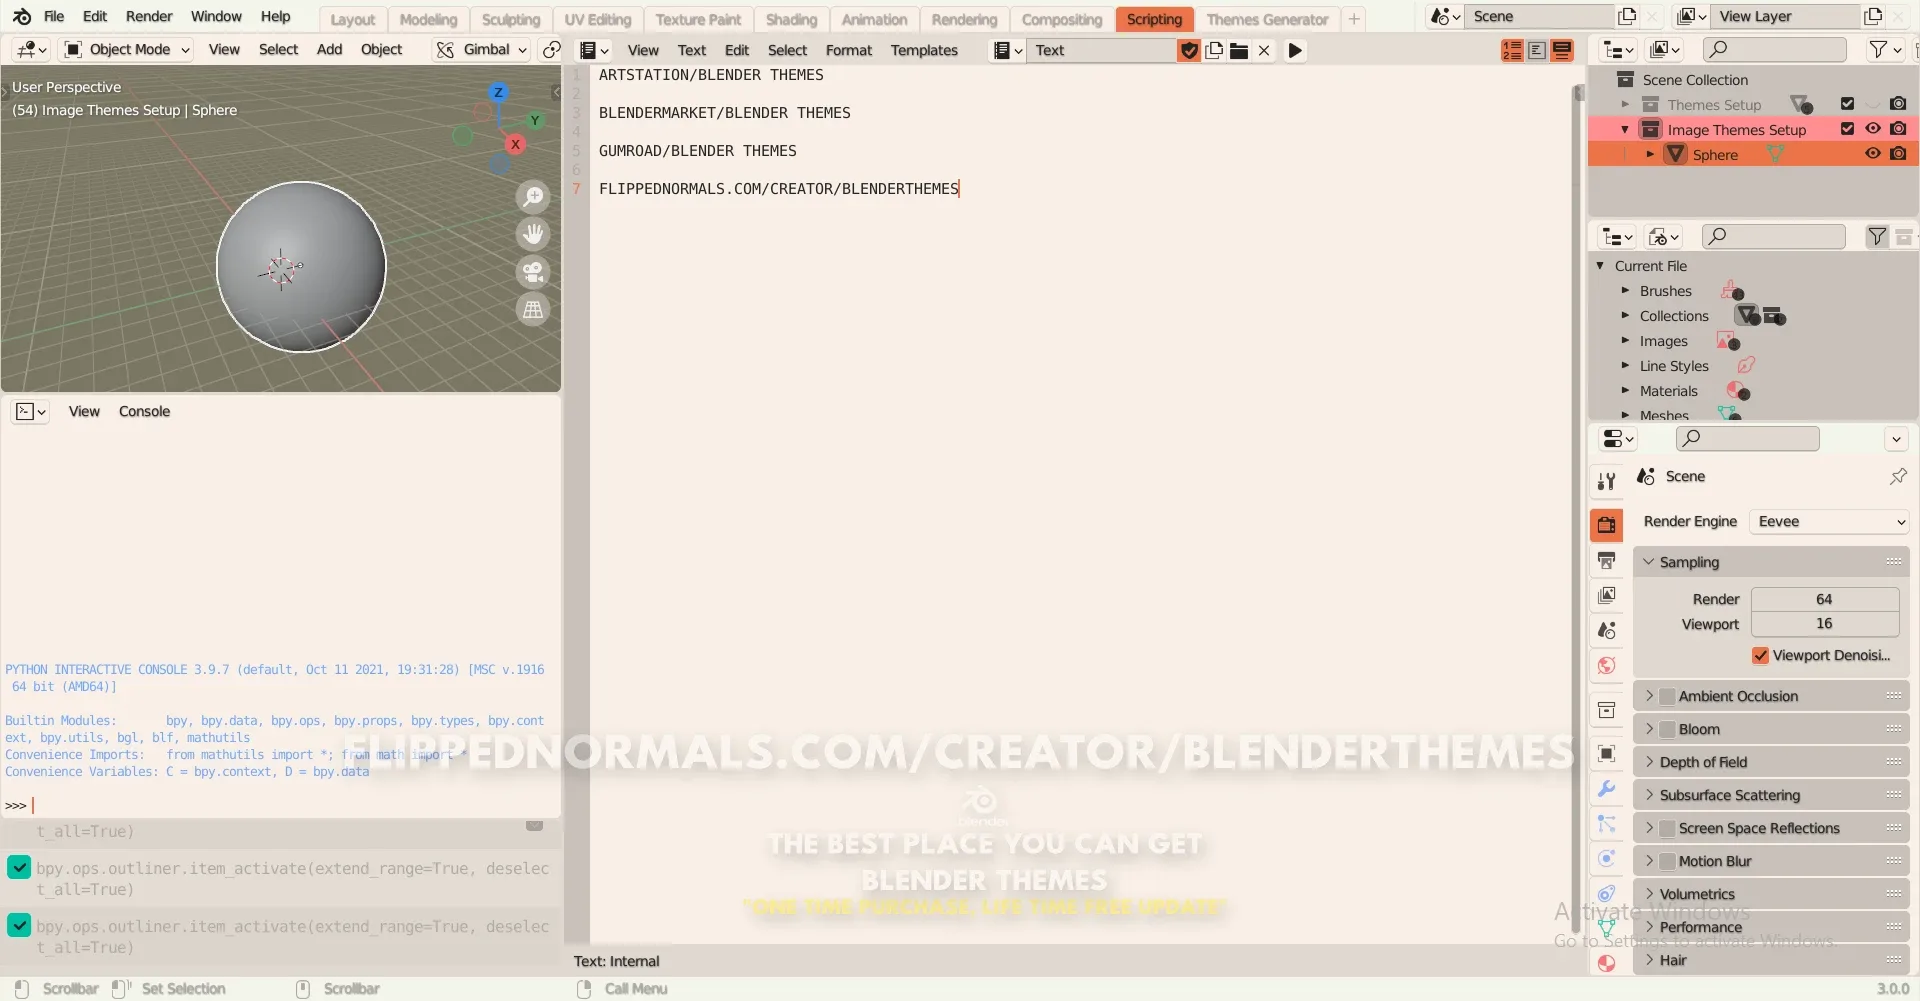Open a text file via folder icon
Viewport: 1920px width, 1001px height.
click(x=1239, y=50)
